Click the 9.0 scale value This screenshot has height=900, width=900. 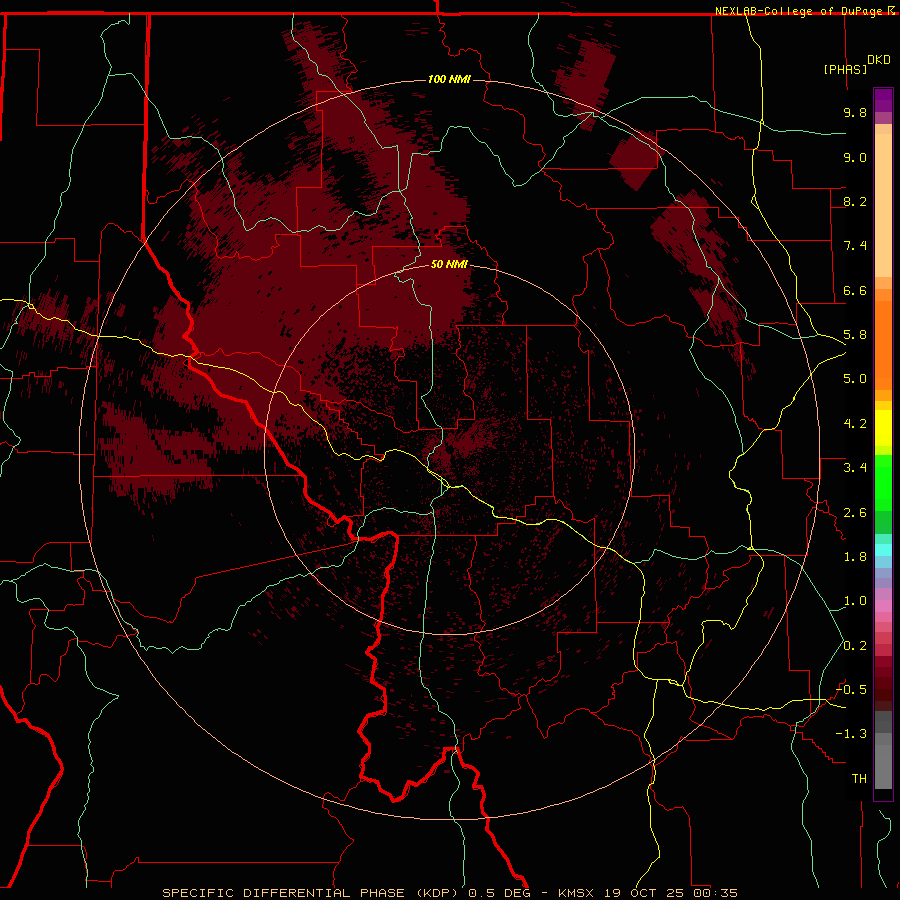[x=855, y=157]
